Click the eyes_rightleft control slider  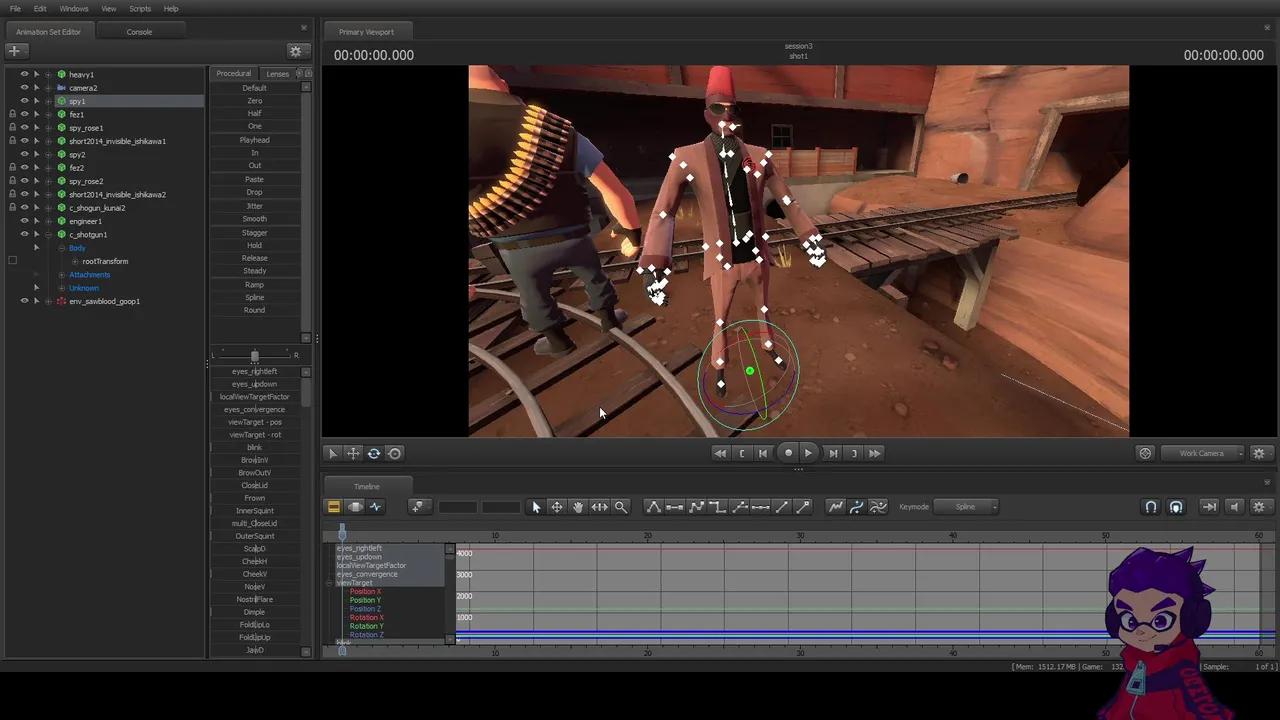[x=254, y=372]
